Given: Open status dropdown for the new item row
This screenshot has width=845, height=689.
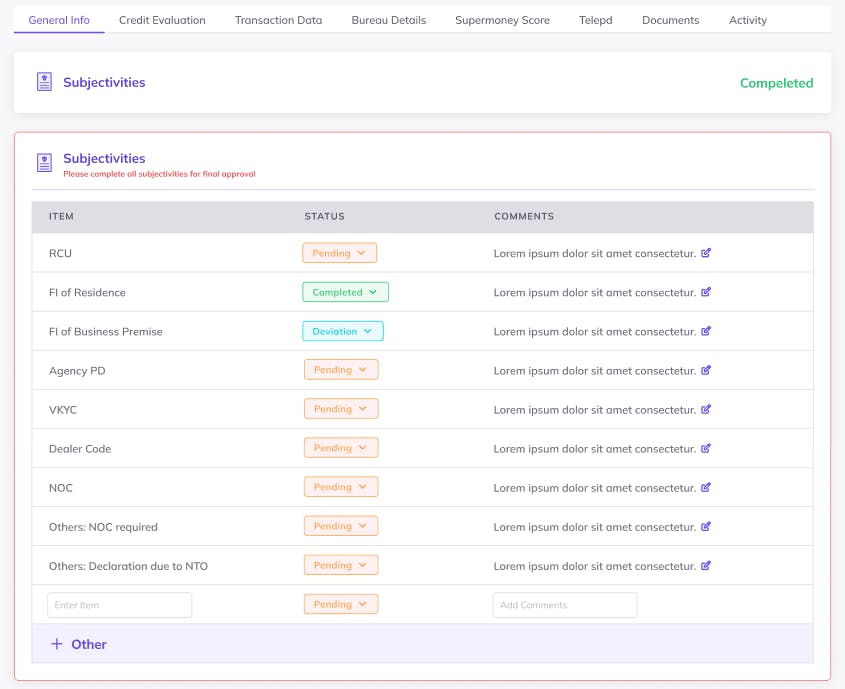Looking at the screenshot, I should coord(341,604).
